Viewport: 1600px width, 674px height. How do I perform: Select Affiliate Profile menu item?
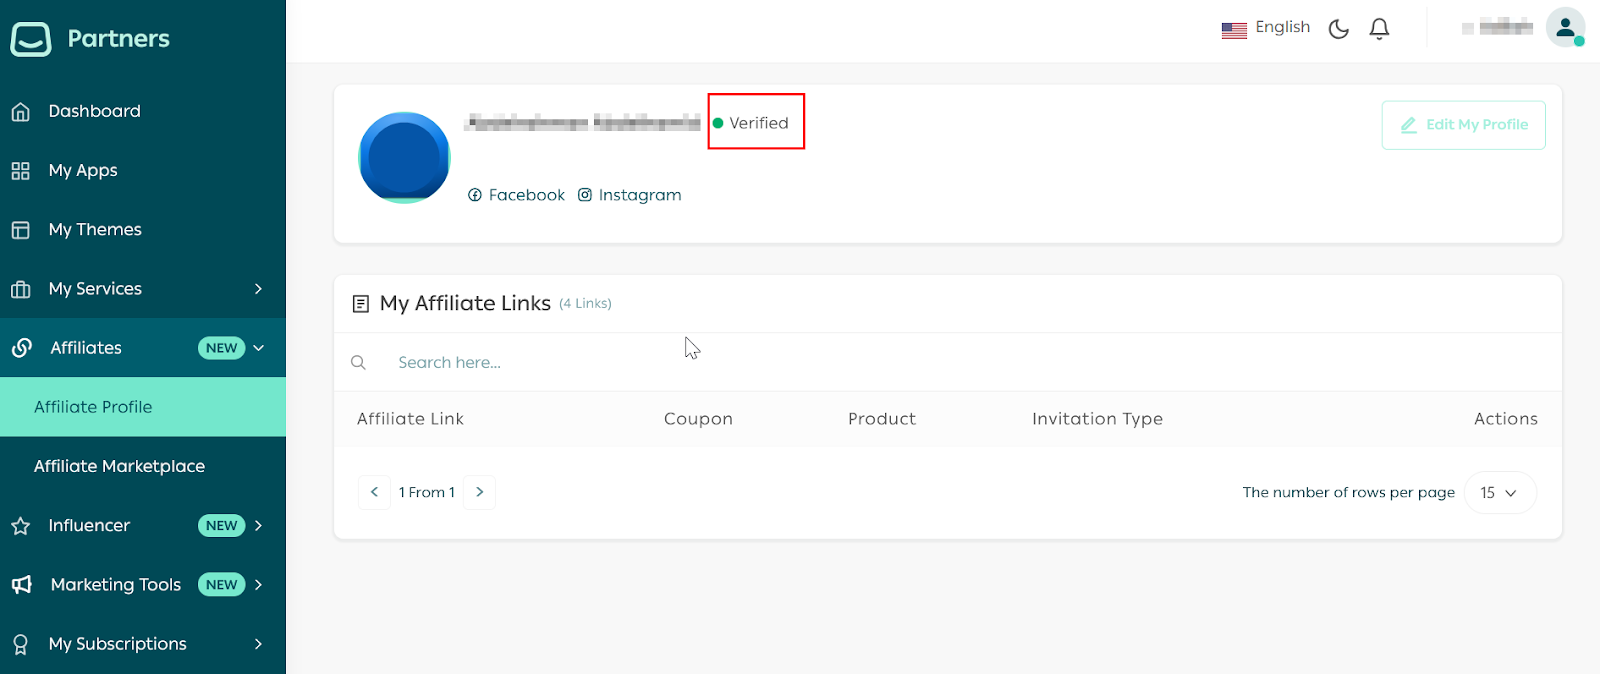(x=93, y=407)
